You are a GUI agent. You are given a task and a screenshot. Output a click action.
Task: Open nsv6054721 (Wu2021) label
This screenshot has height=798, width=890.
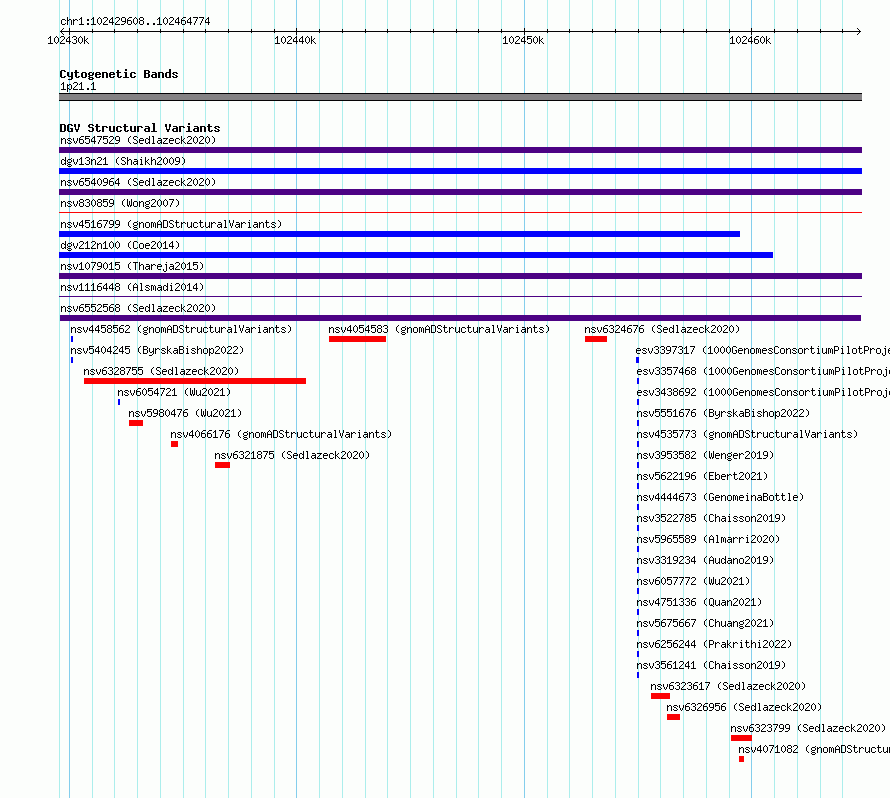pos(174,392)
